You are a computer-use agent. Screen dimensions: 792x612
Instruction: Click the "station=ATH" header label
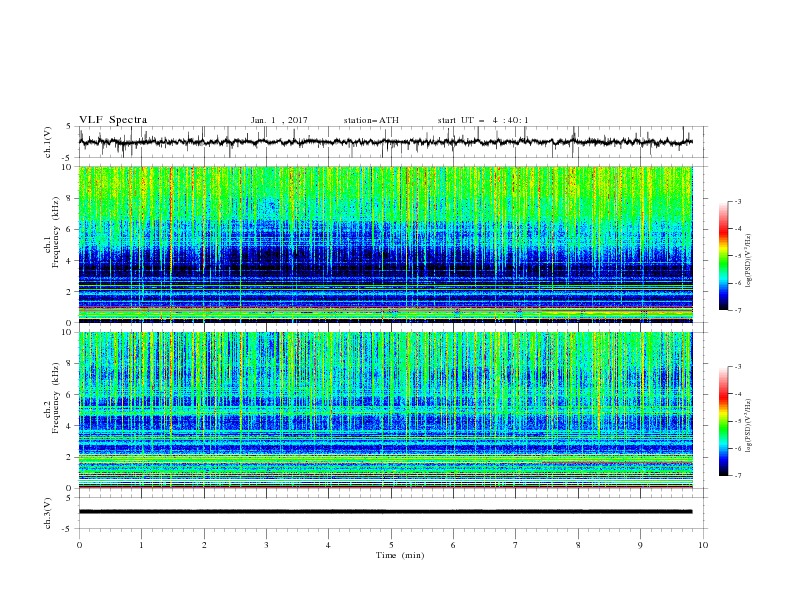[x=371, y=120]
